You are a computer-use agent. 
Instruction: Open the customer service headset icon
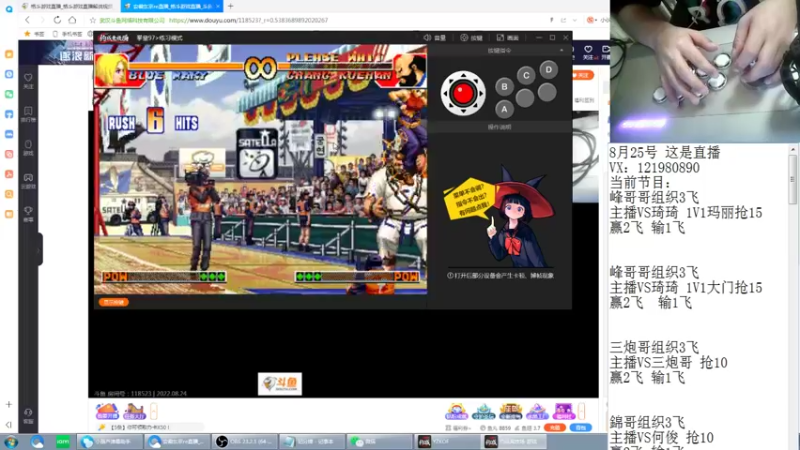click(28, 415)
